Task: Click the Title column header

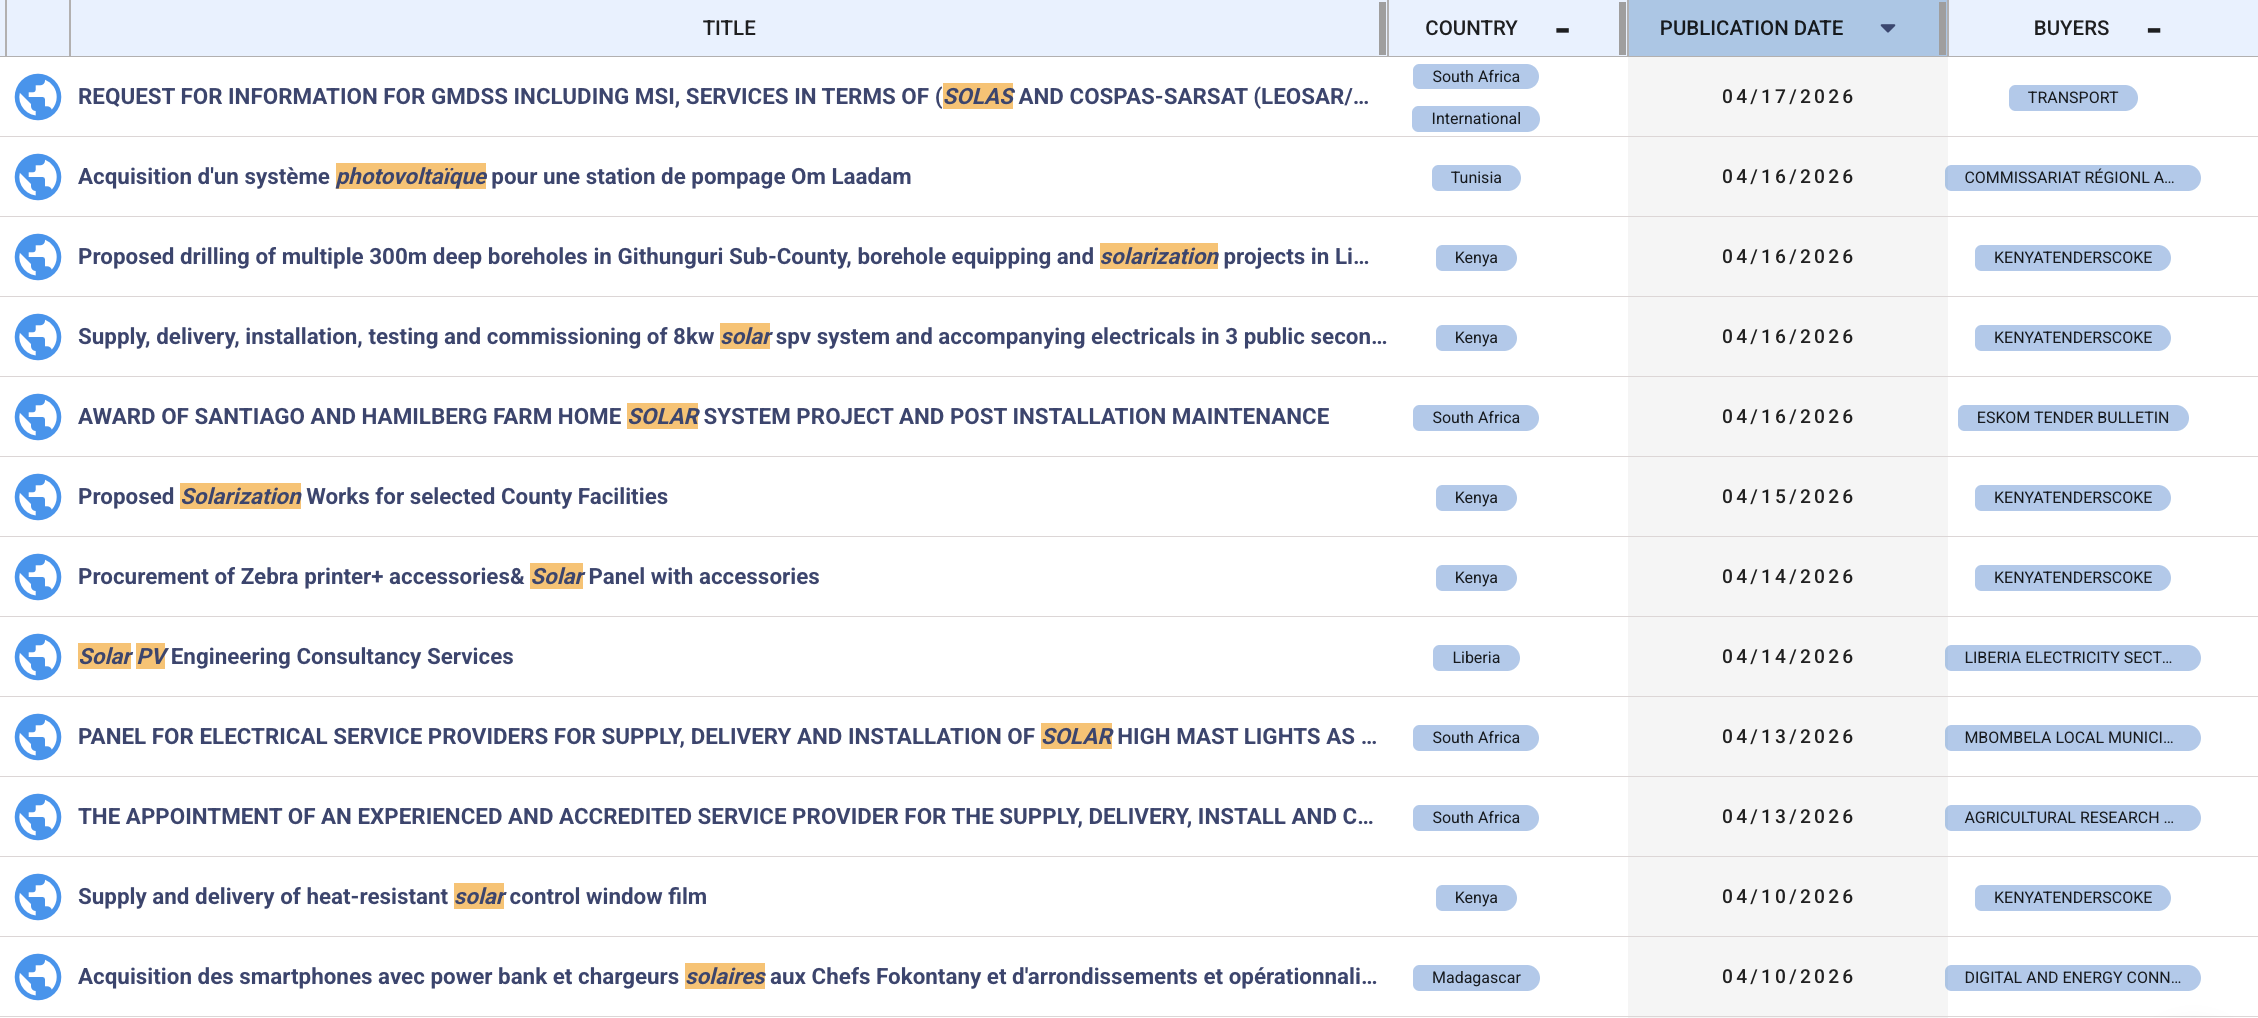Action: pos(729,28)
